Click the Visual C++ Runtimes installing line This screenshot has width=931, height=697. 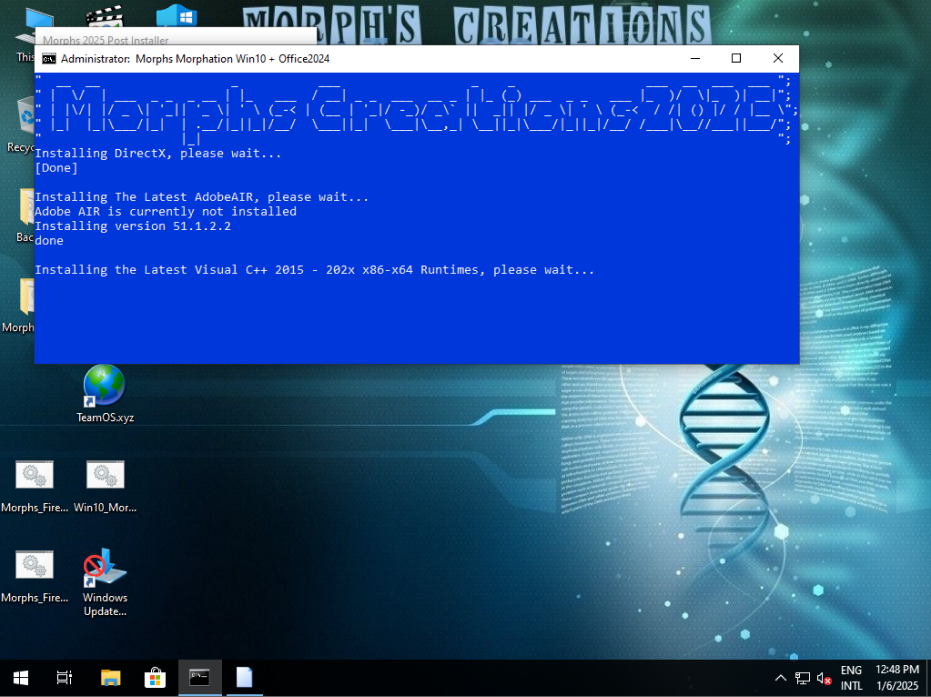[315, 270]
